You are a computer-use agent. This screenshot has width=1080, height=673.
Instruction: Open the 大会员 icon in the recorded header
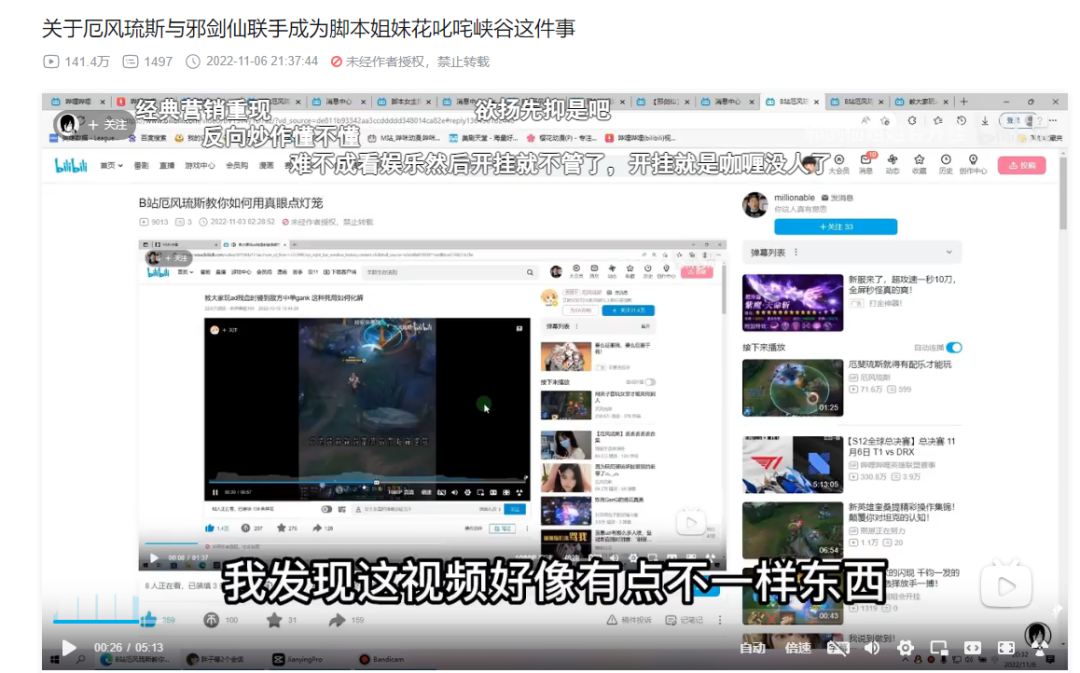point(839,165)
